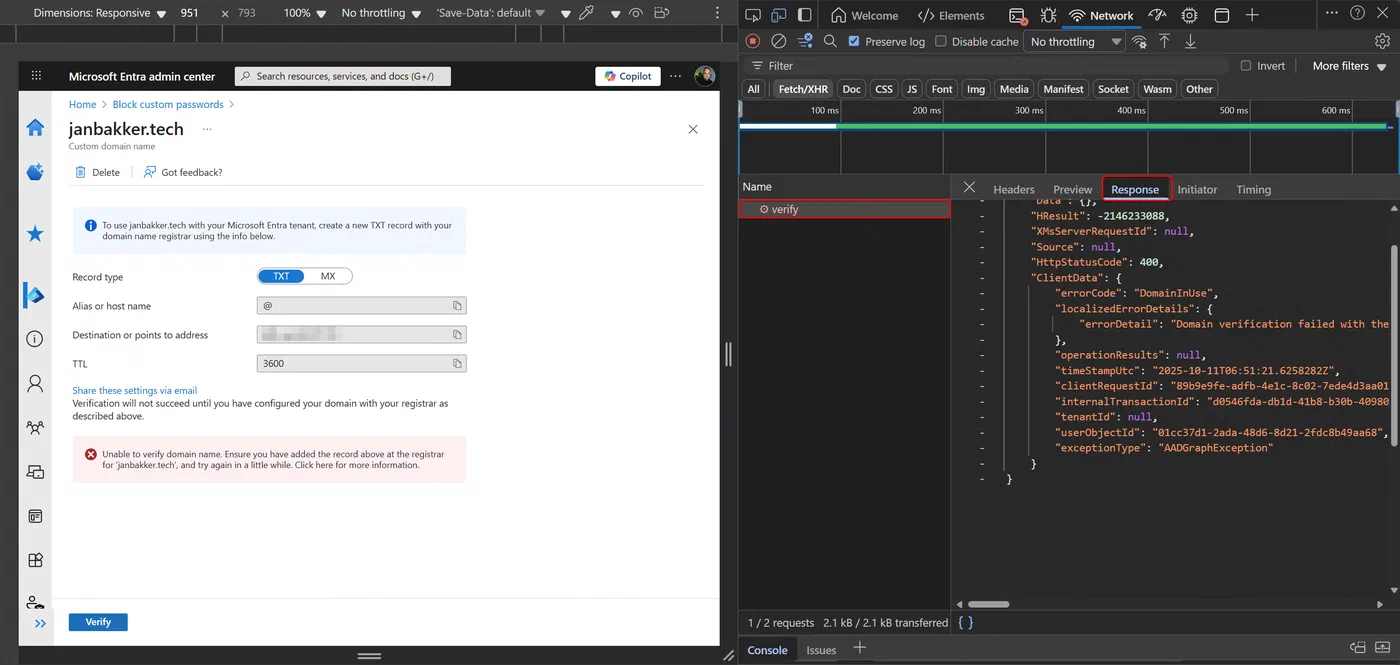Open the Devices icon in the Entra sidebar
The width and height of the screenshot is (1400, 665).
(x=35, y=472)
